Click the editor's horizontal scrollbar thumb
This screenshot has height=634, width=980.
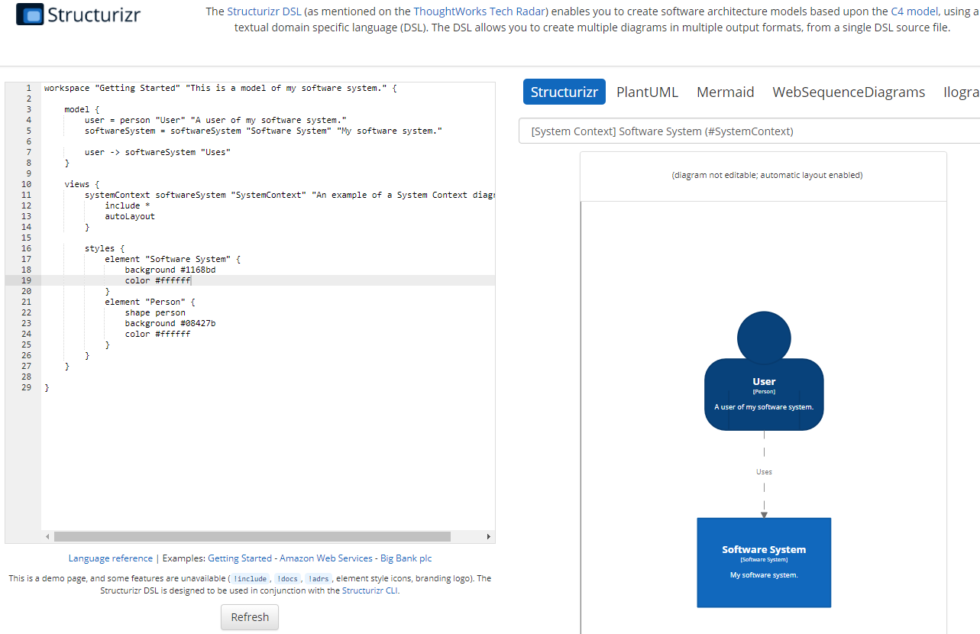[252, 536]
